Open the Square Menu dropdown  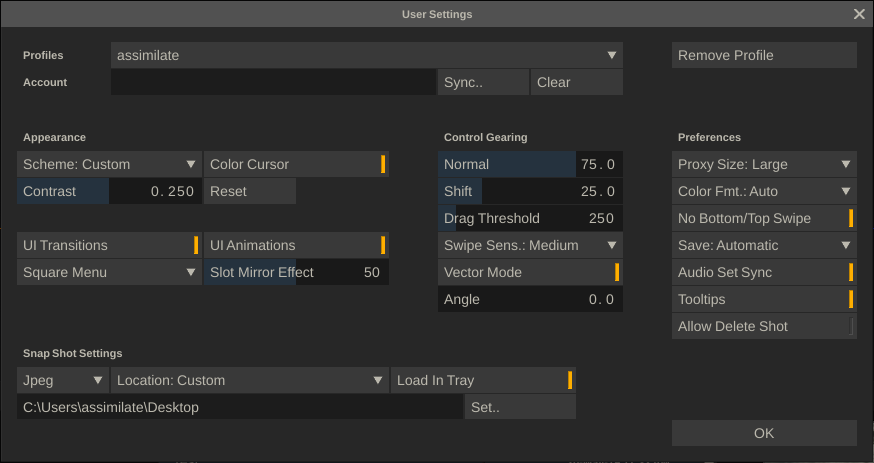point(109,272)
